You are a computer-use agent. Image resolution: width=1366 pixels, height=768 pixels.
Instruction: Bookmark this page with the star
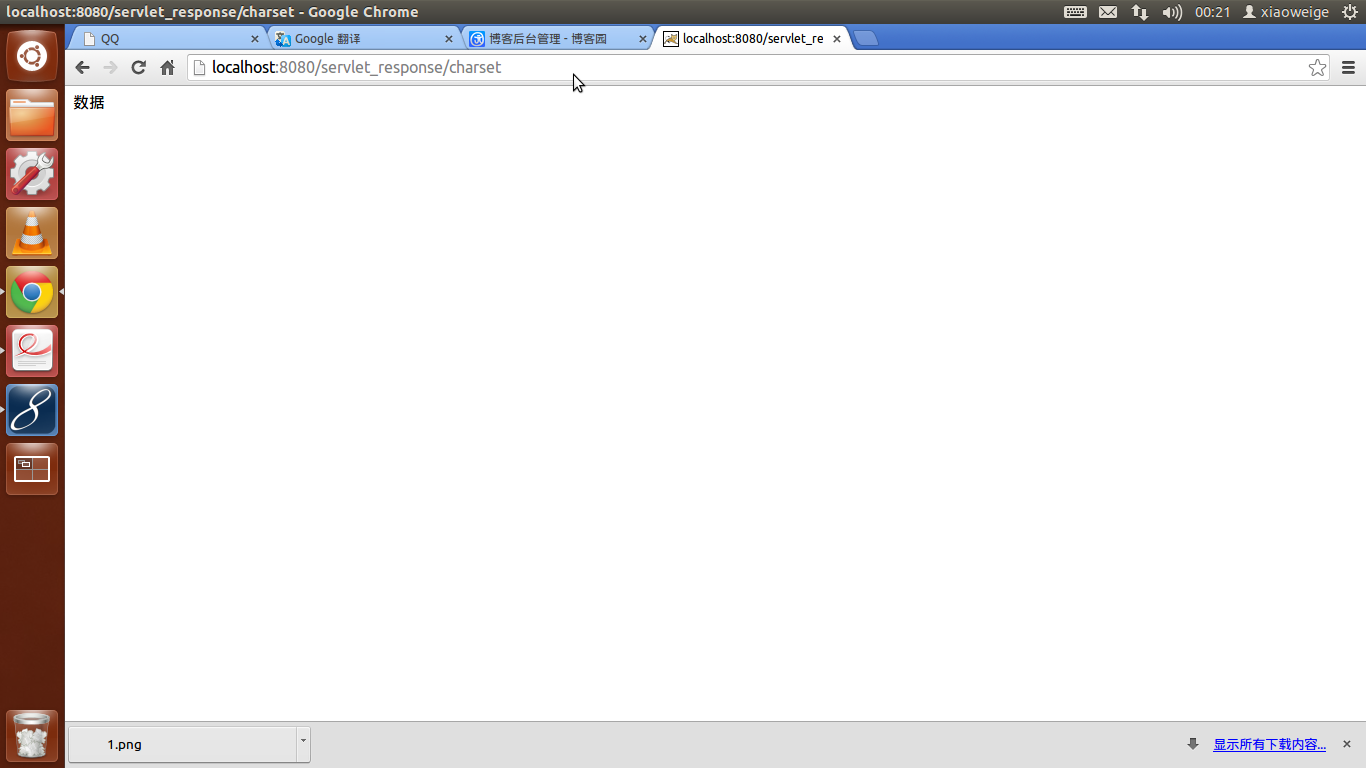1317,67
